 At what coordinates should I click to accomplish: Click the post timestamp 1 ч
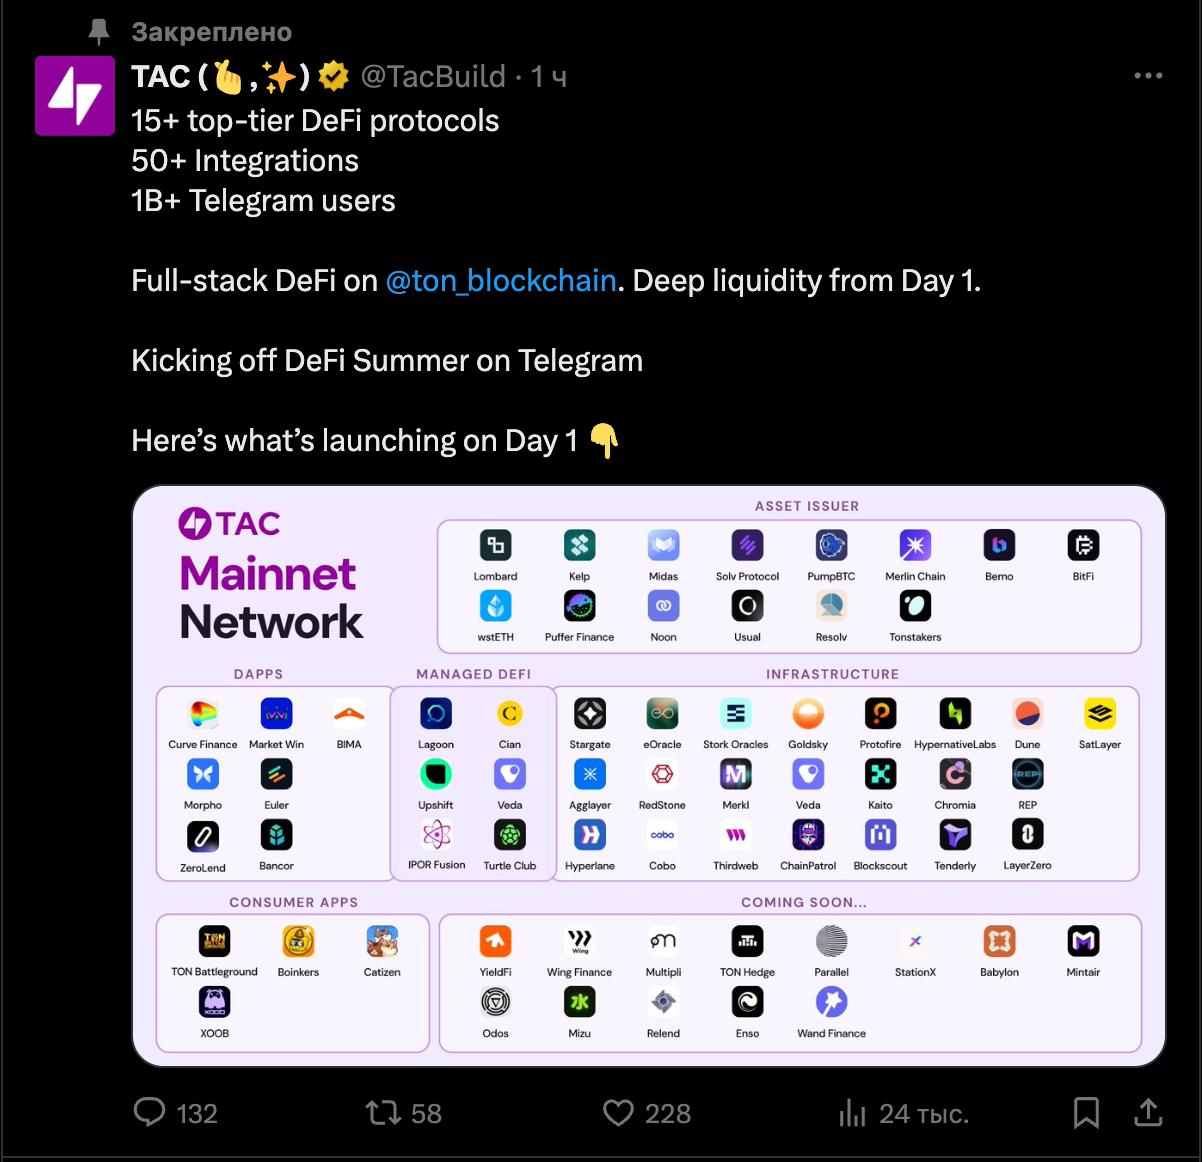click(549, 77)
